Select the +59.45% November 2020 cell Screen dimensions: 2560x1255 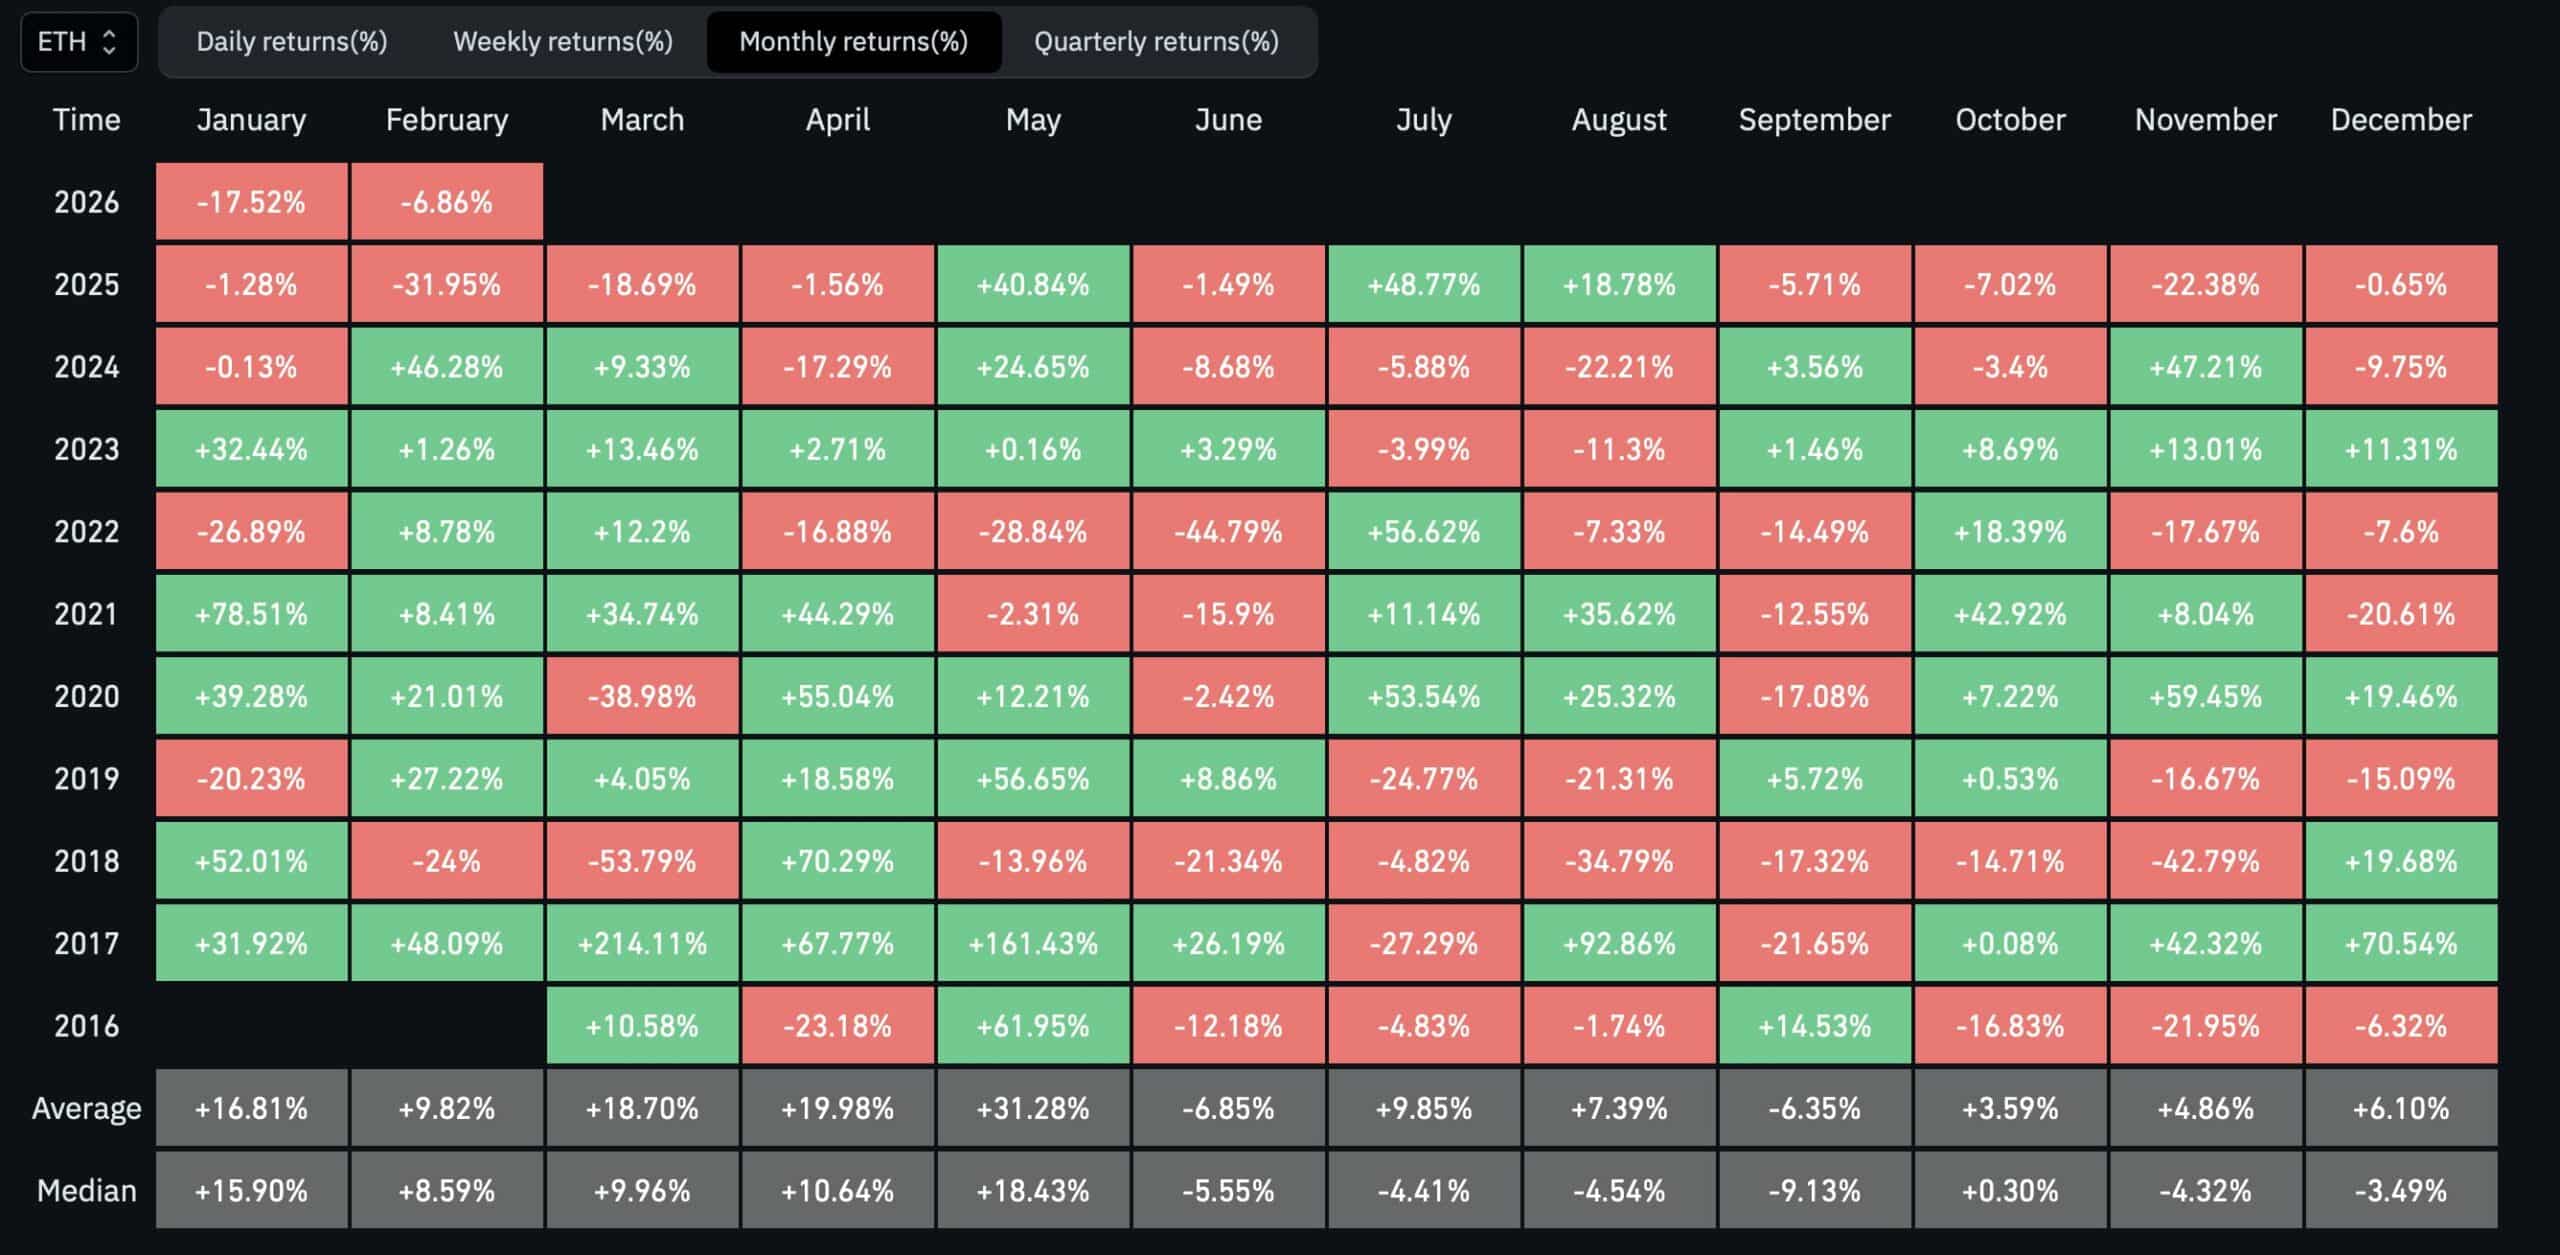[2205, 695]
